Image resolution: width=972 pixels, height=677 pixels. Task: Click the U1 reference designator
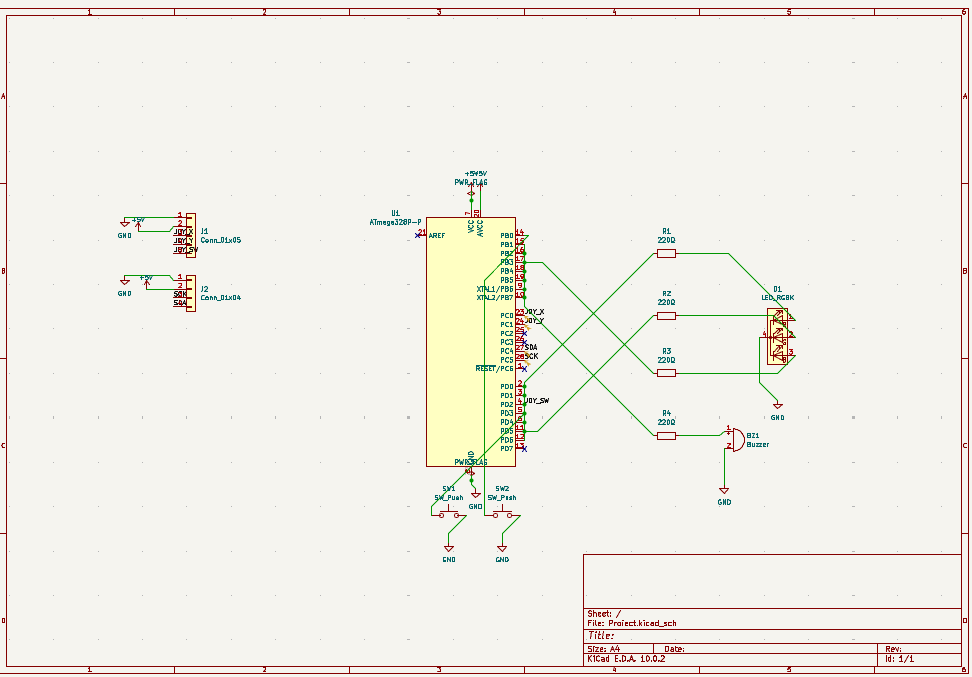(395, 213)
